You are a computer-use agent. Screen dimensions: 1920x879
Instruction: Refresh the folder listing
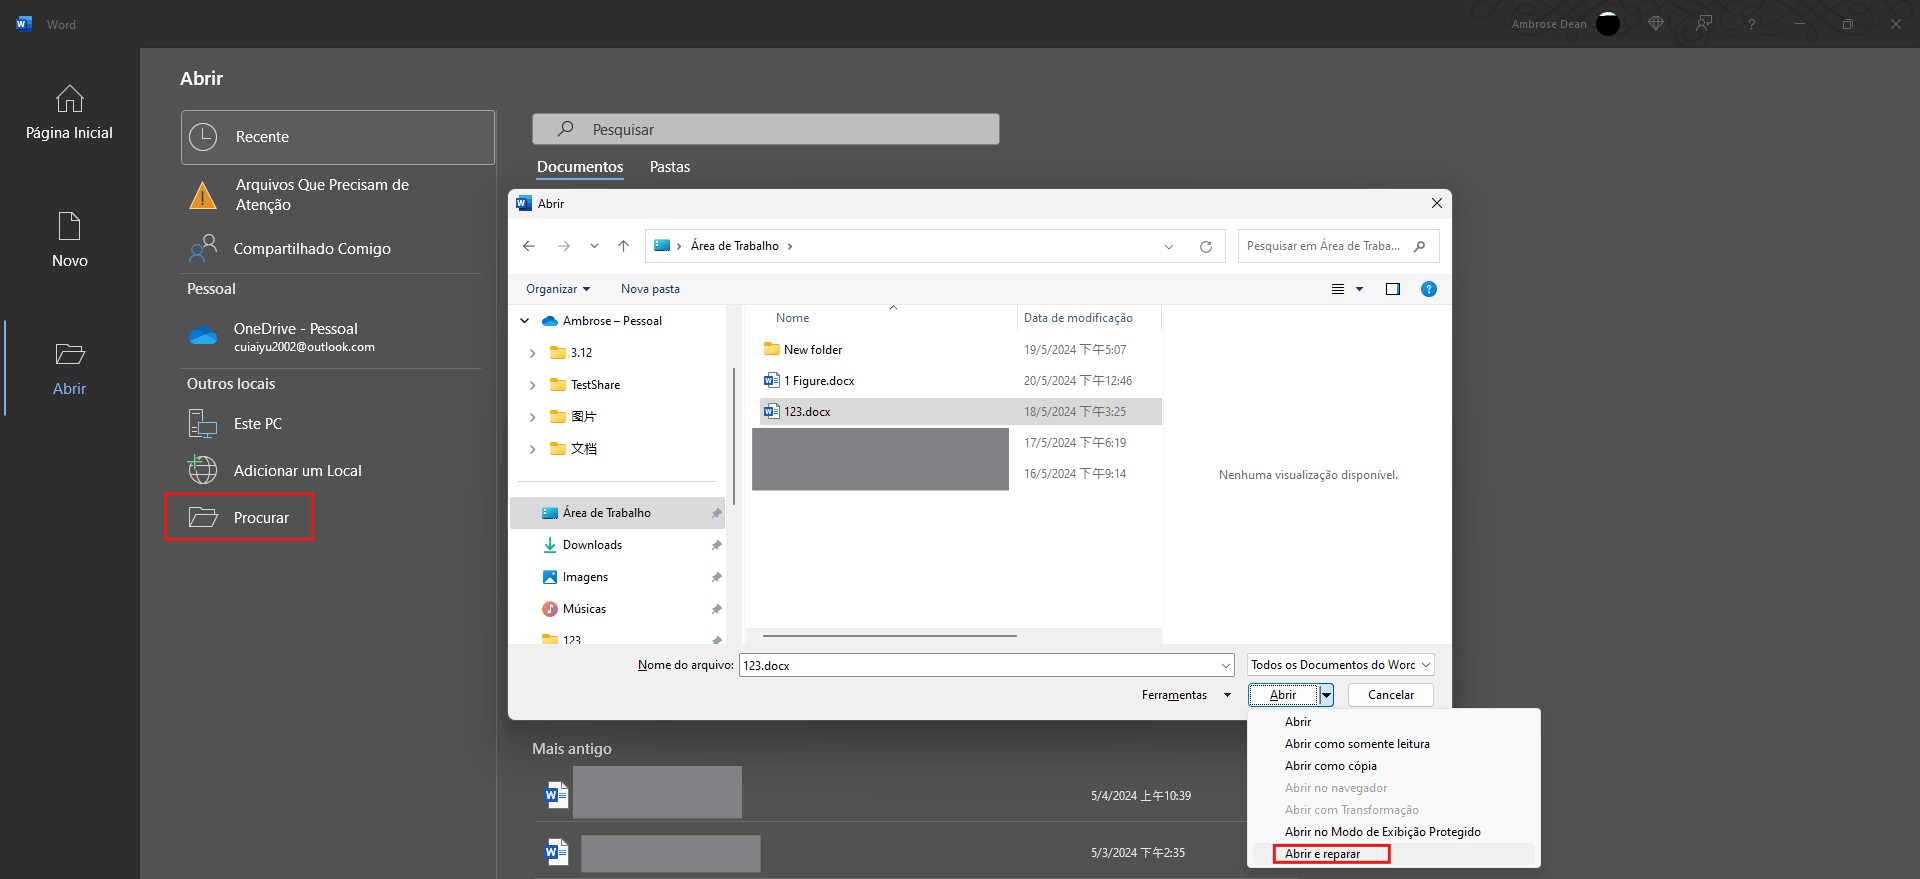click(x=1206, y=247)
